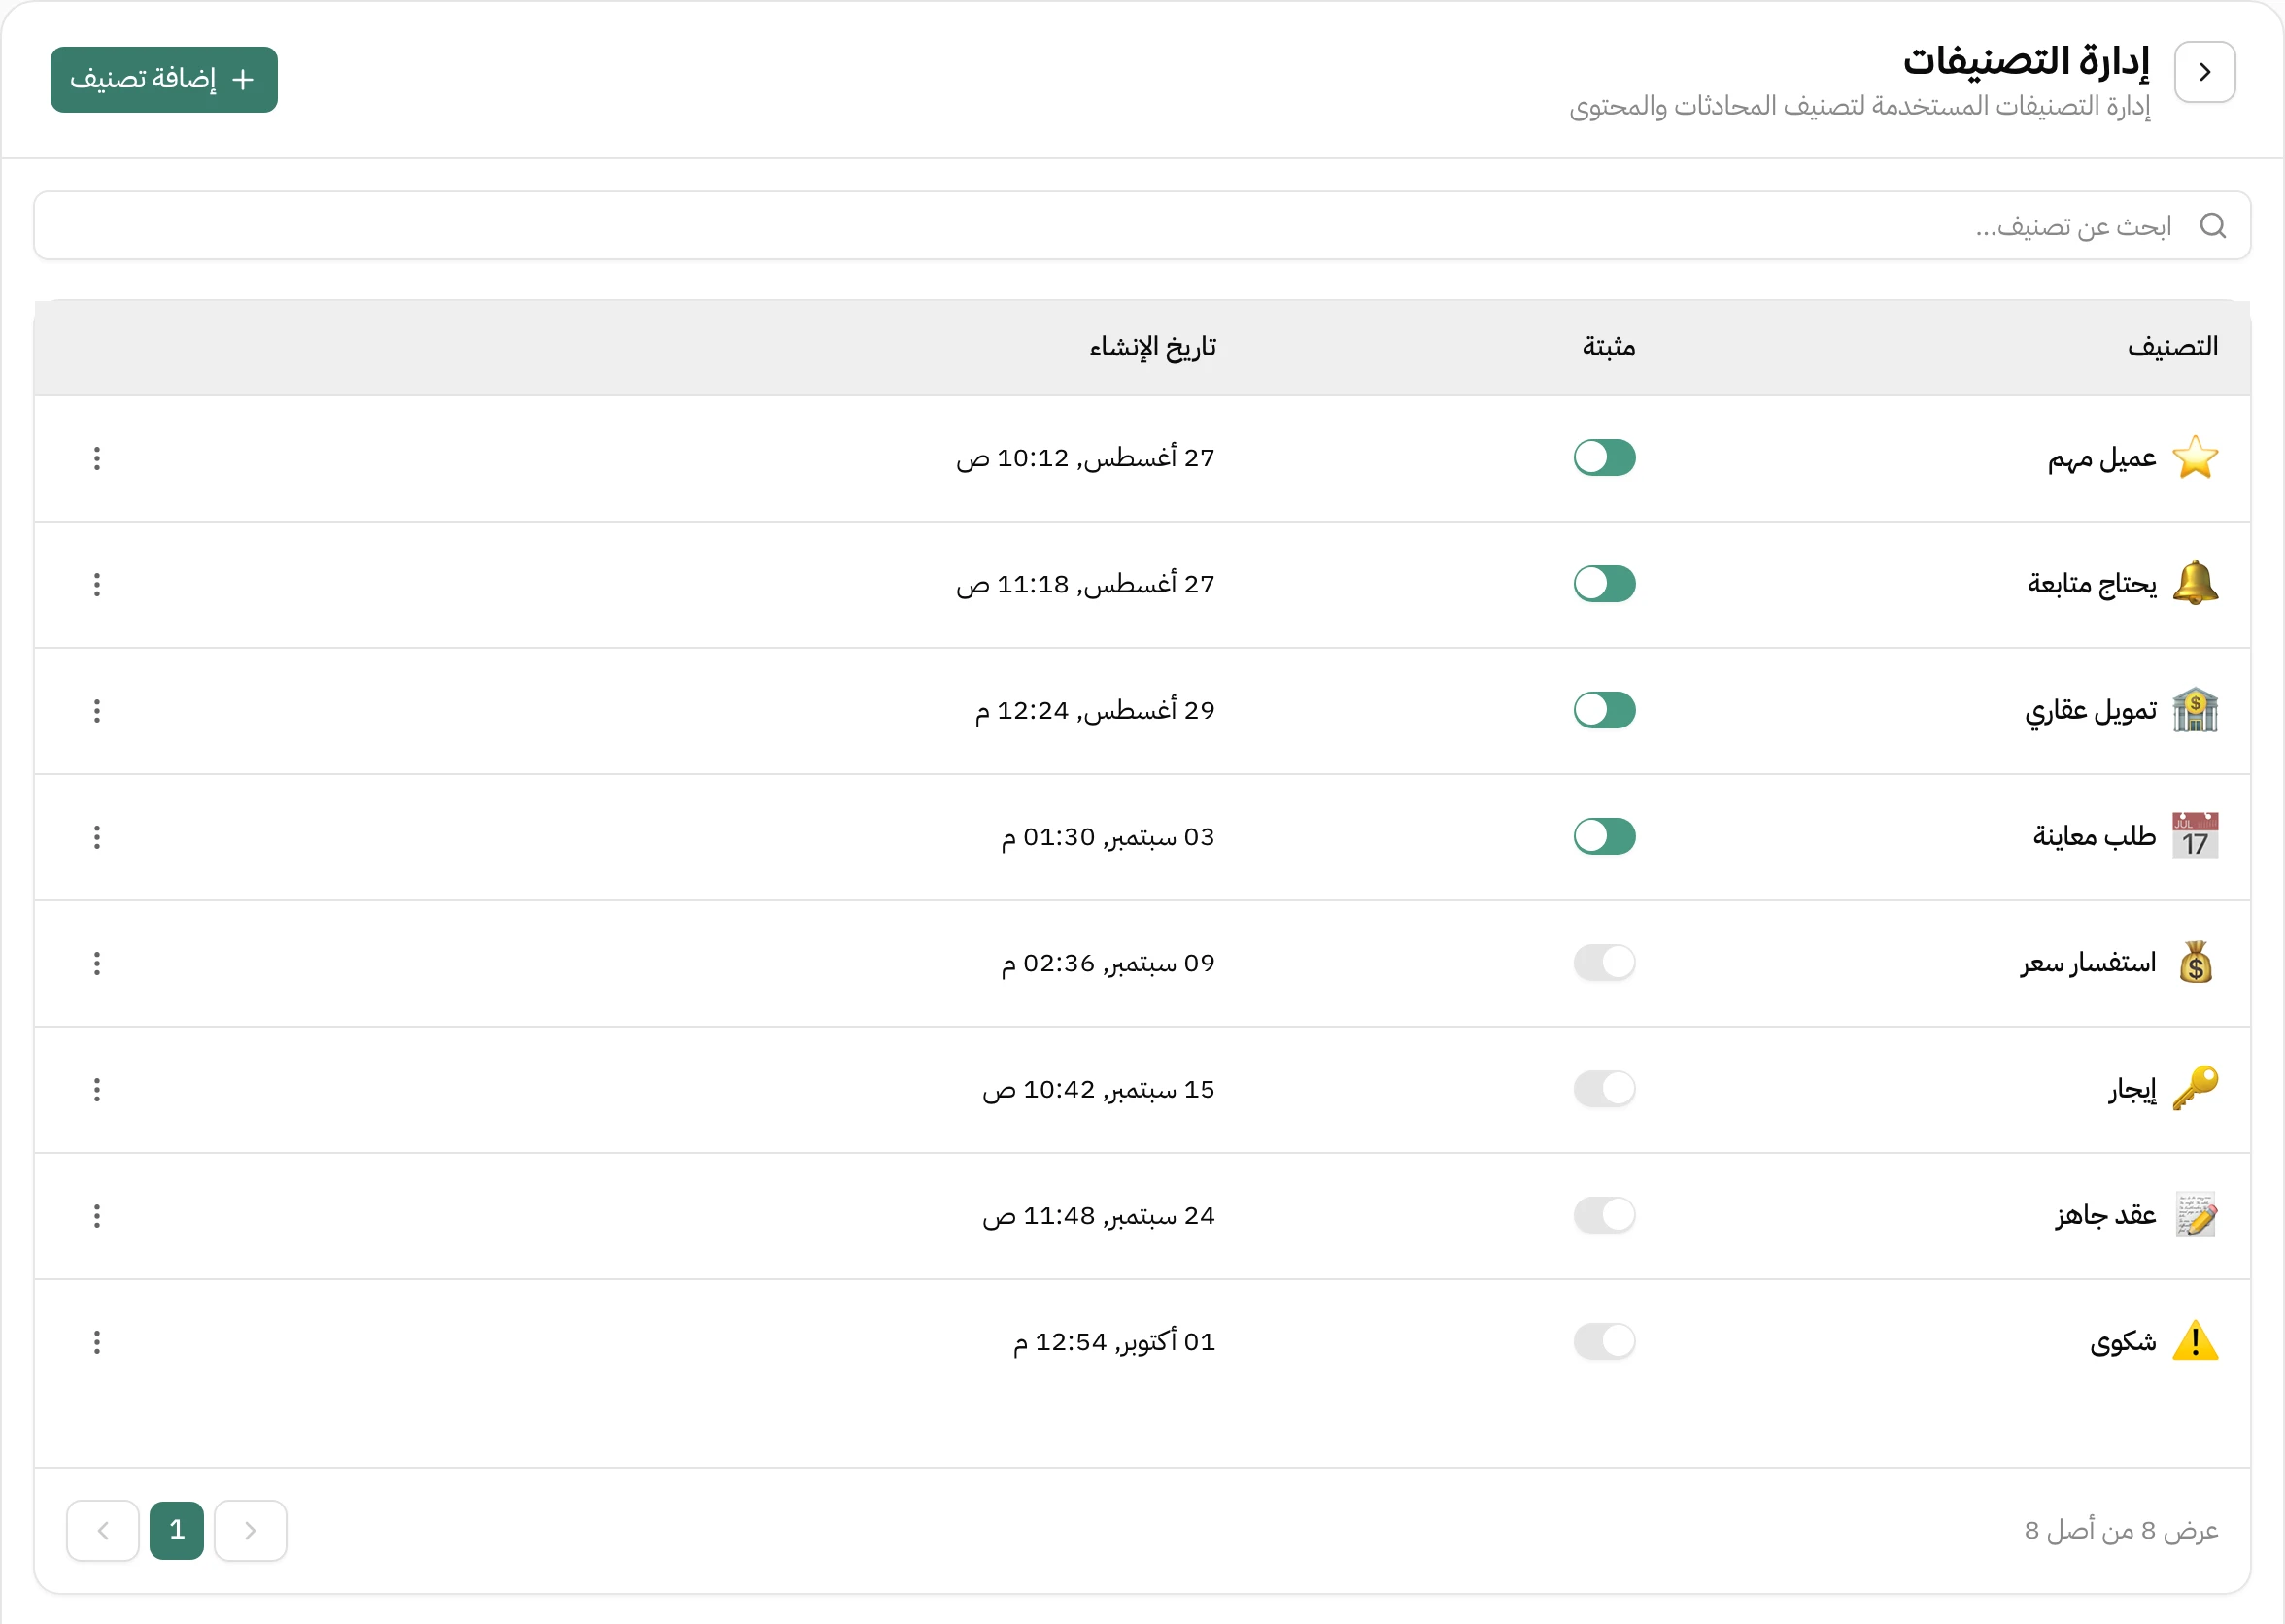
Task: Click the مثبتة column header
Action: point(1608,347)
